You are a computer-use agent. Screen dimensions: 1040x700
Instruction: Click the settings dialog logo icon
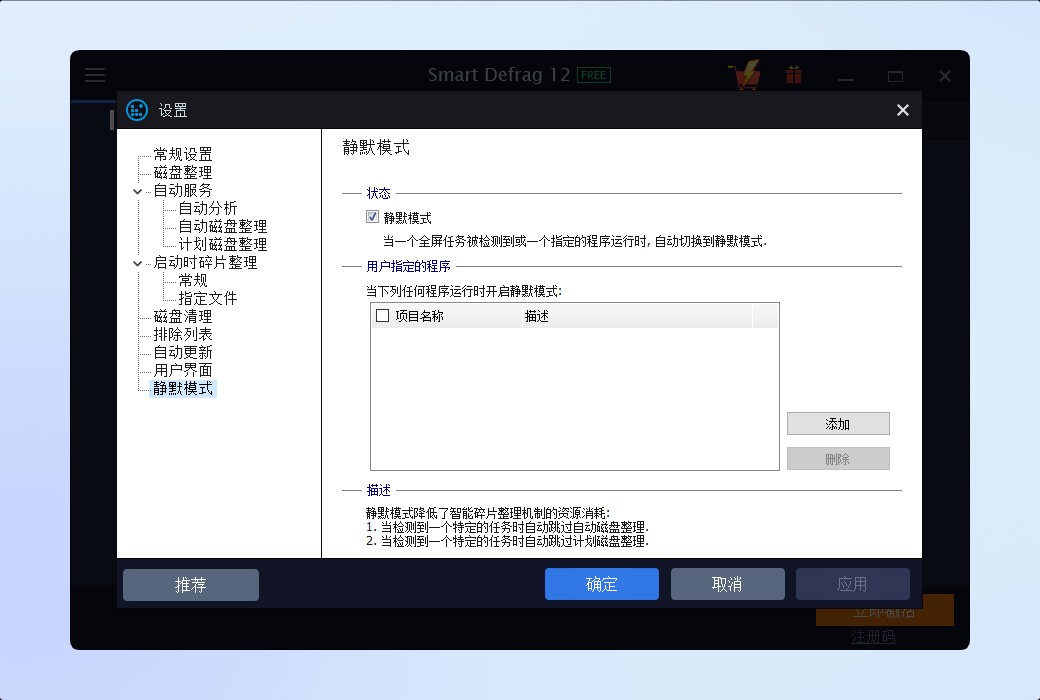tap(137, 110)
